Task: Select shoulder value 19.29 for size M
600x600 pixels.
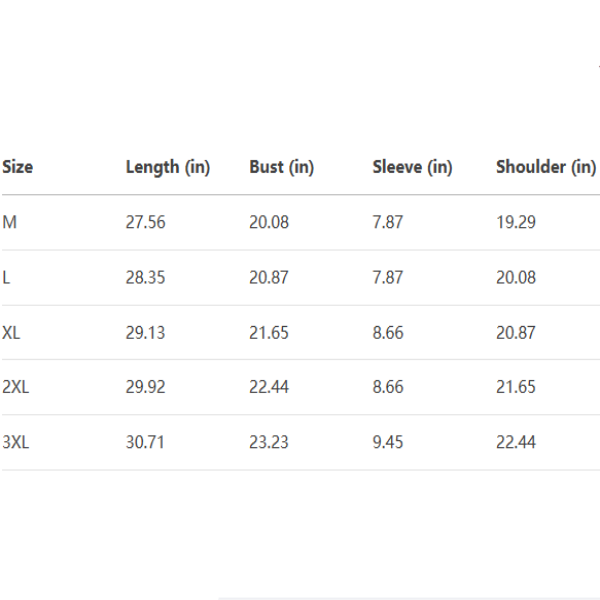Action: click(x=516, y=222)
